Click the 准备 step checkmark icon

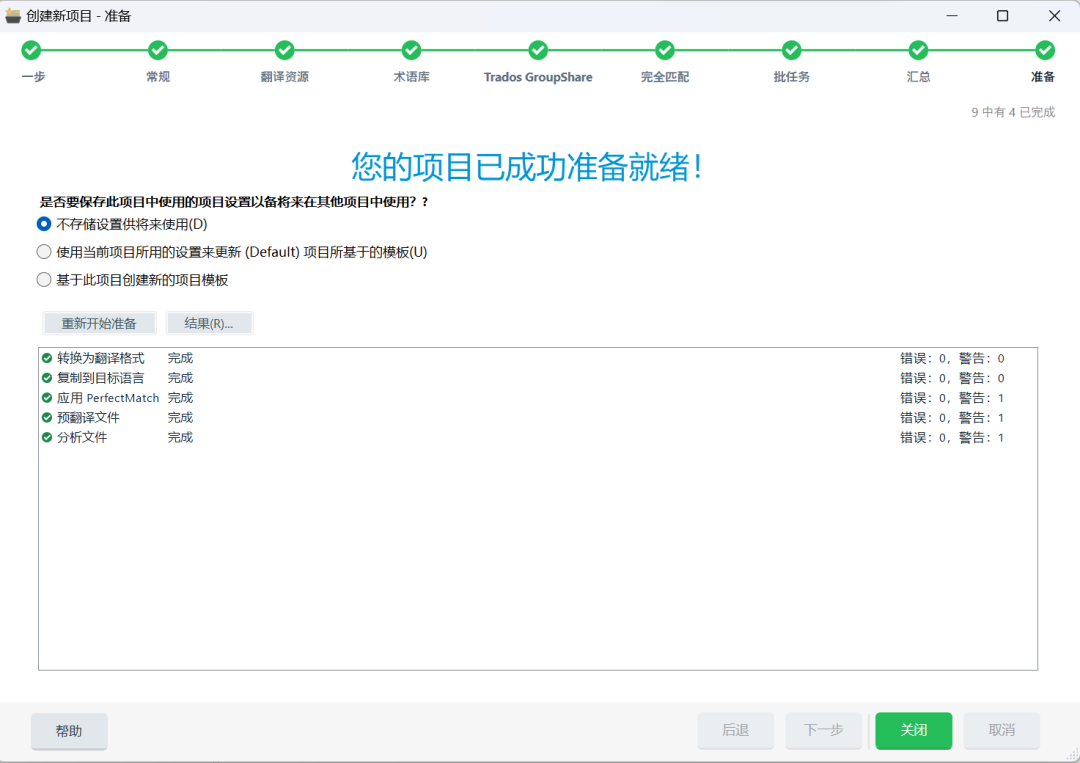click(1045, 49)
